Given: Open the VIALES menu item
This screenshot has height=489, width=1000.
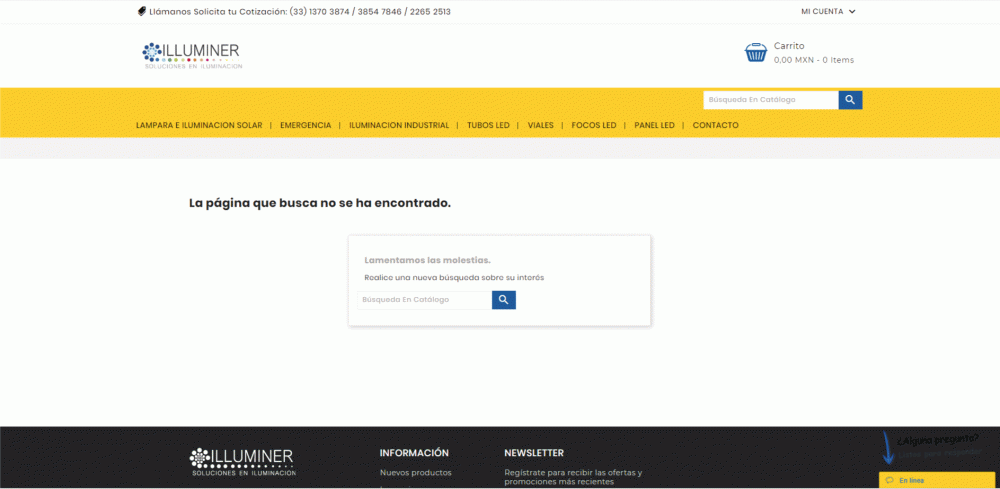Looking at the screenshot, I should pos(540,126).
